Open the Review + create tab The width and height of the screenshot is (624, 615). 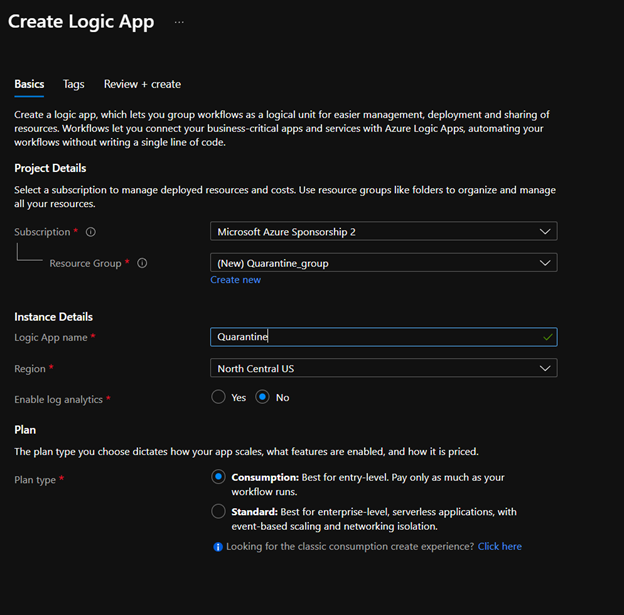[142, 84]
